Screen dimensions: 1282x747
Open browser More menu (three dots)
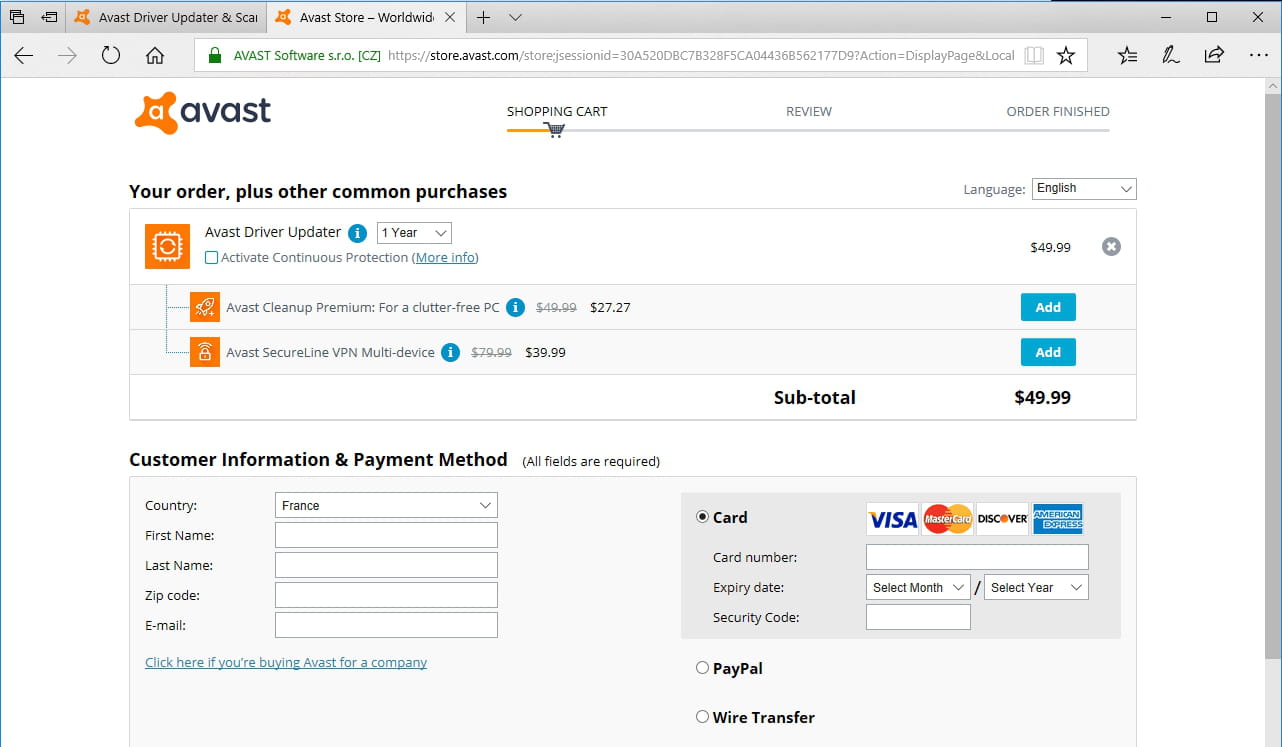click(x=1258, y=56)
